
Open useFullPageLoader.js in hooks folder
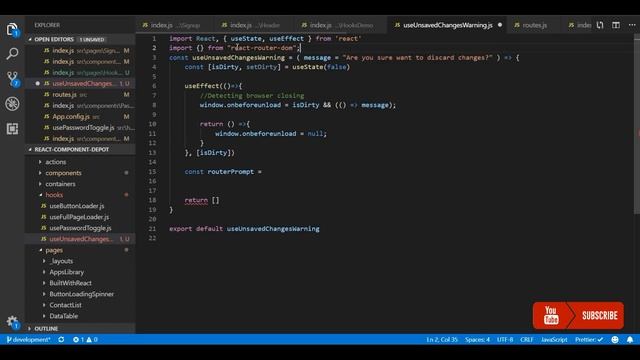point(79,217)
